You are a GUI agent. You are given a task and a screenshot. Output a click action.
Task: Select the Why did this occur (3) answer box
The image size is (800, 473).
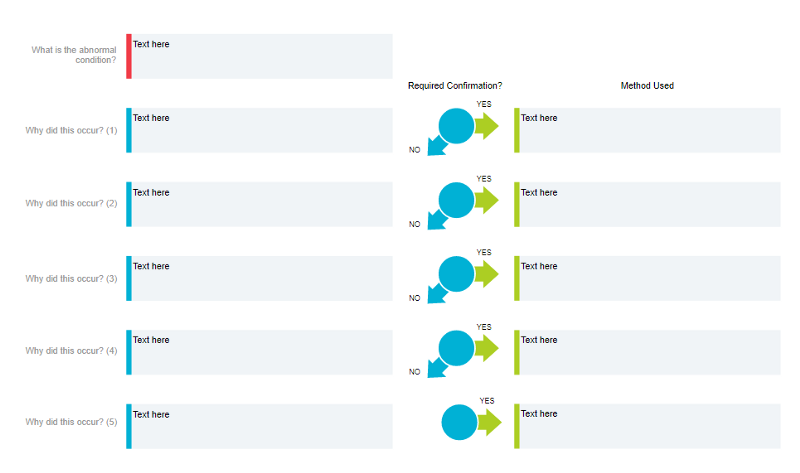pos(262,278)
